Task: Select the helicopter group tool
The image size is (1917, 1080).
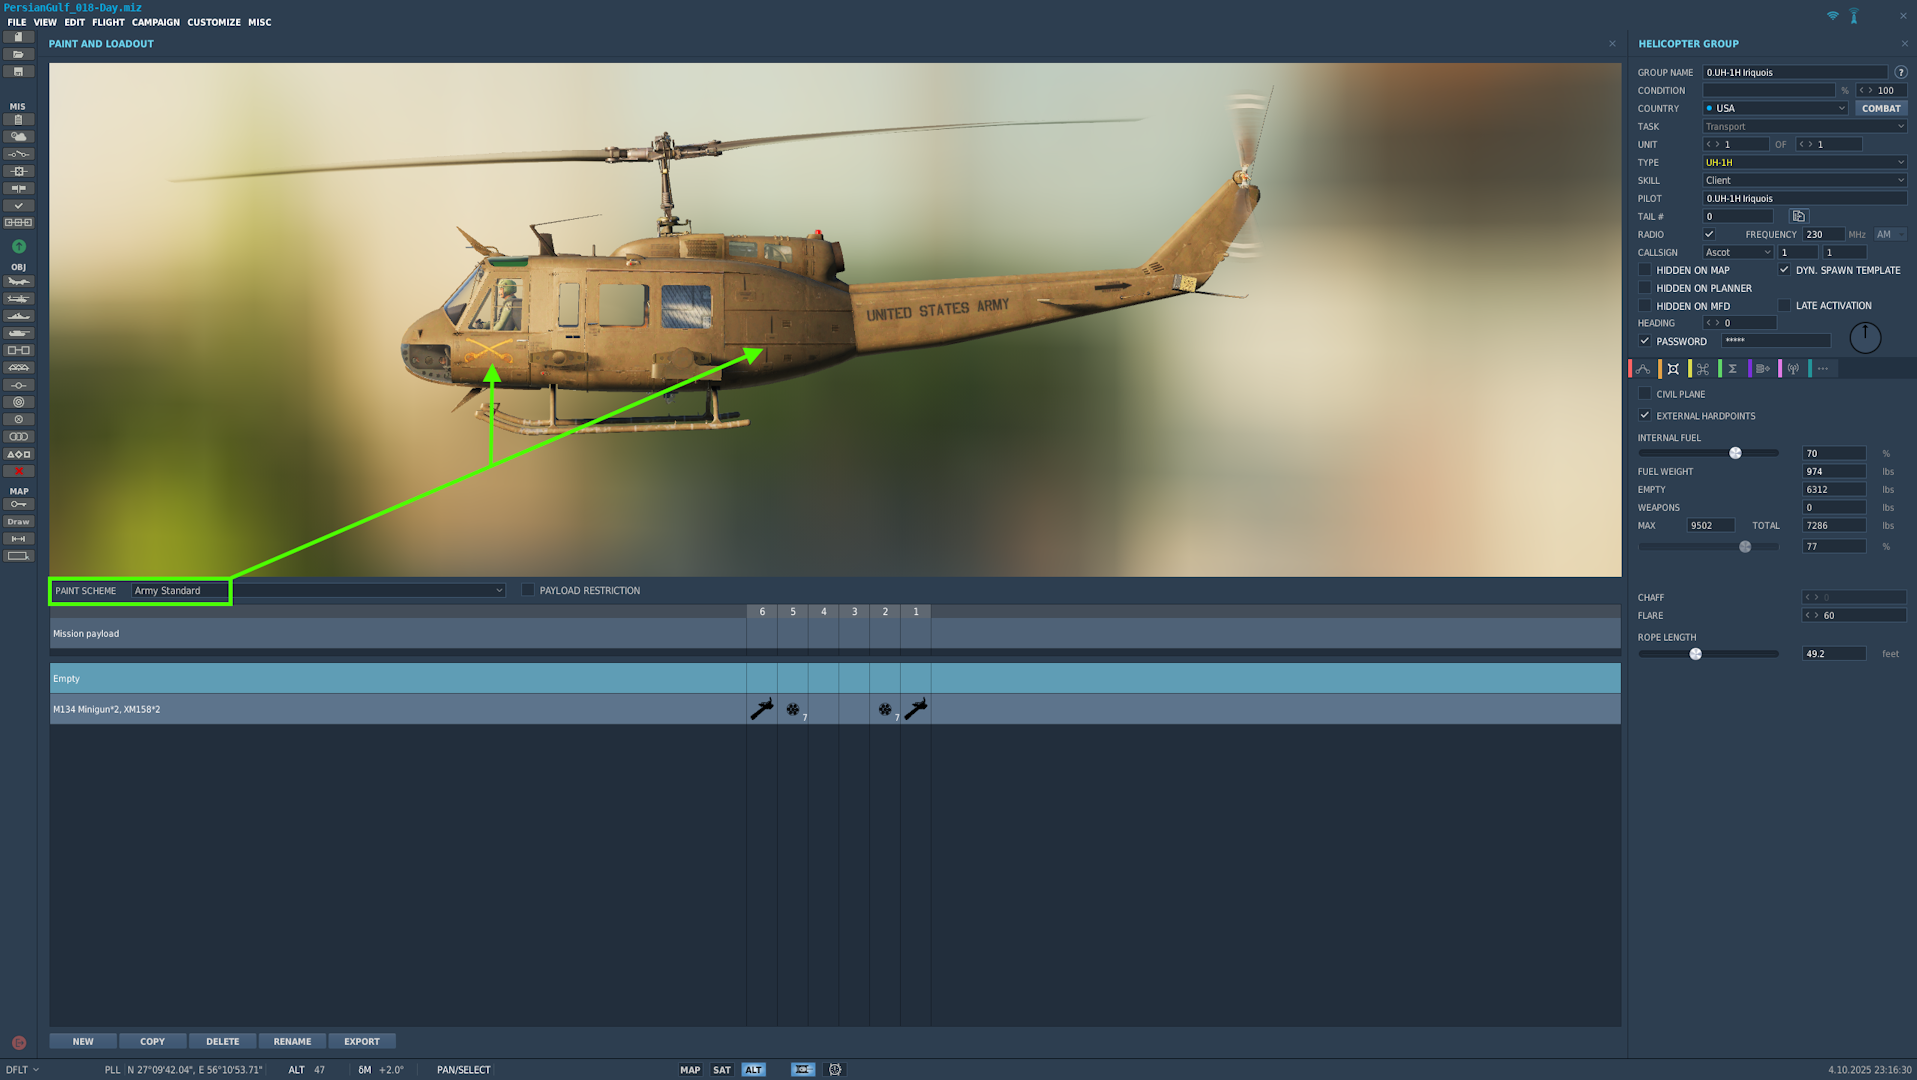Action: click(18, 299)
